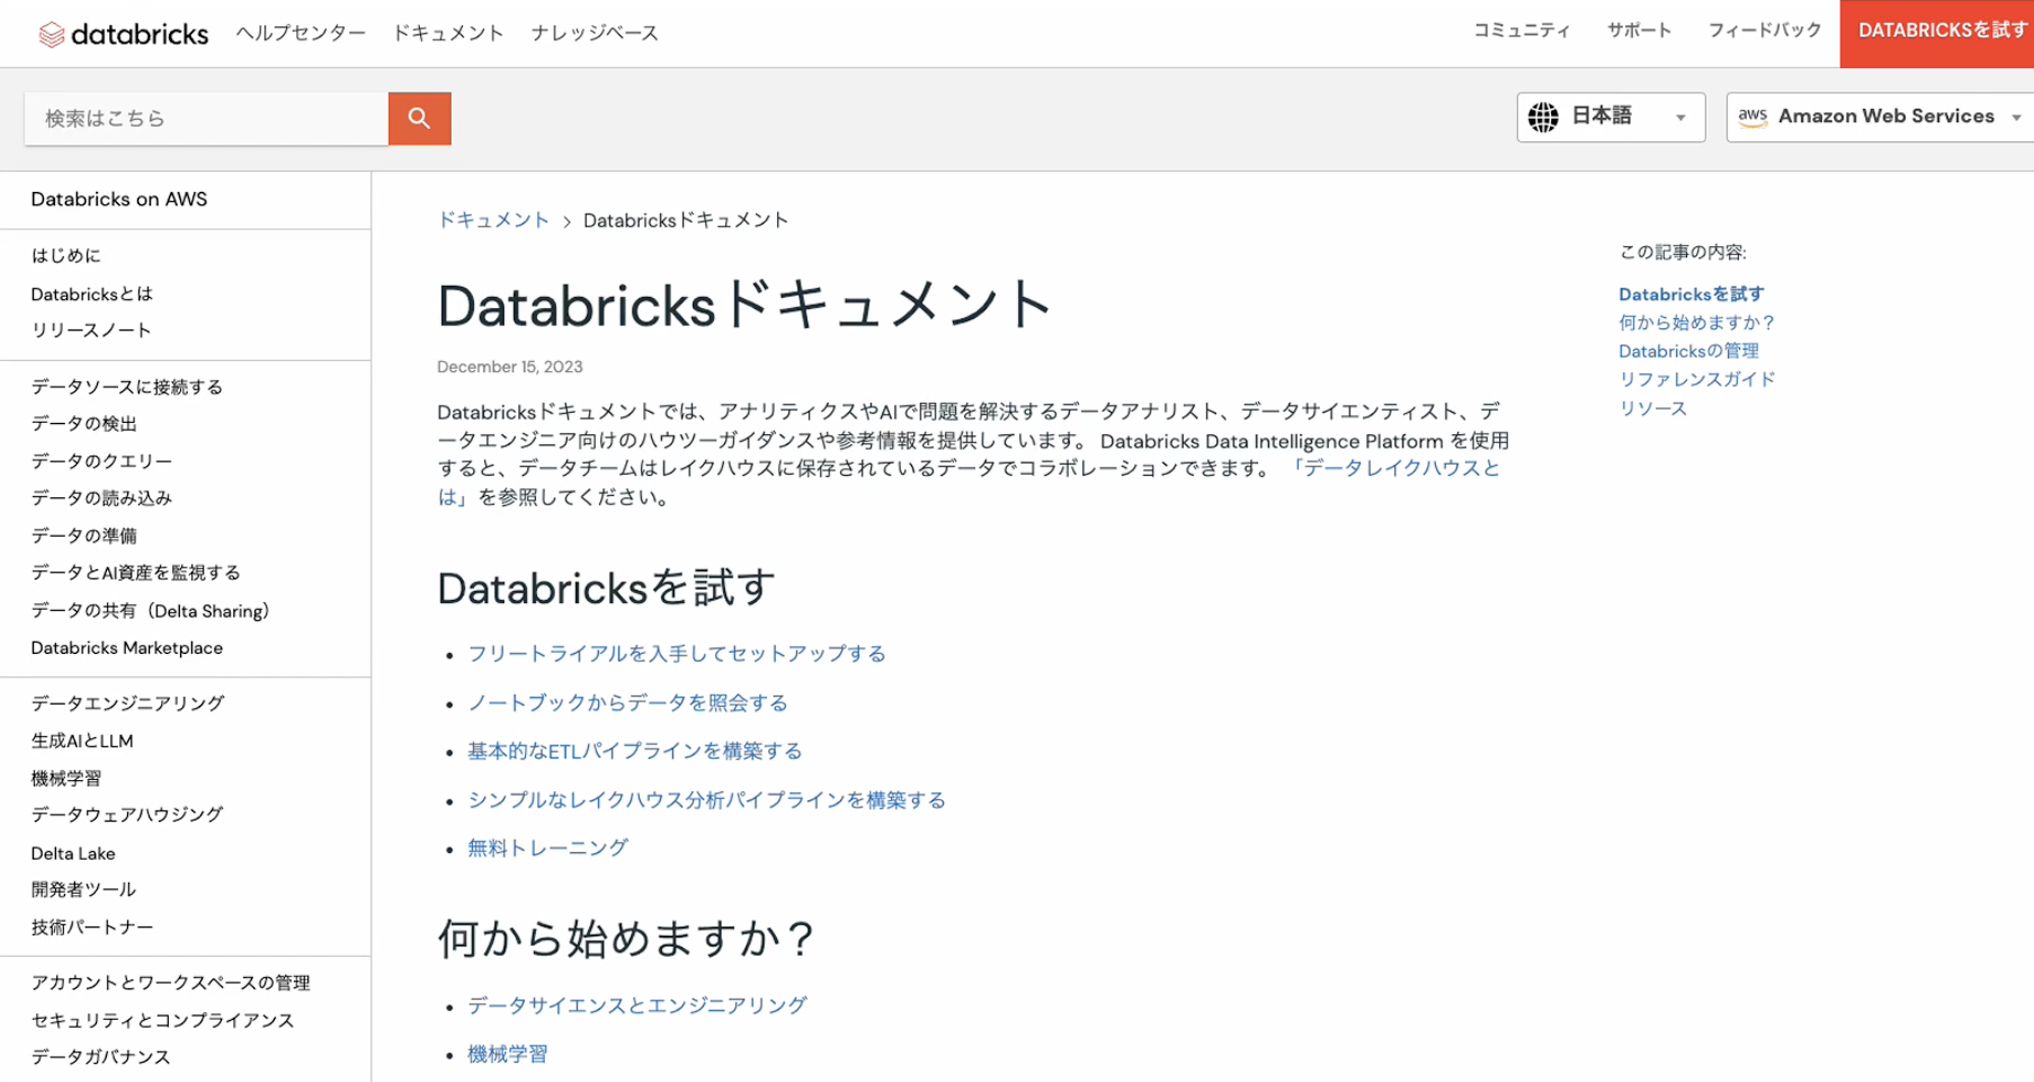Open Databricks Marketplace from the sidebar
2034x1082 pixels.
[126, 647]
